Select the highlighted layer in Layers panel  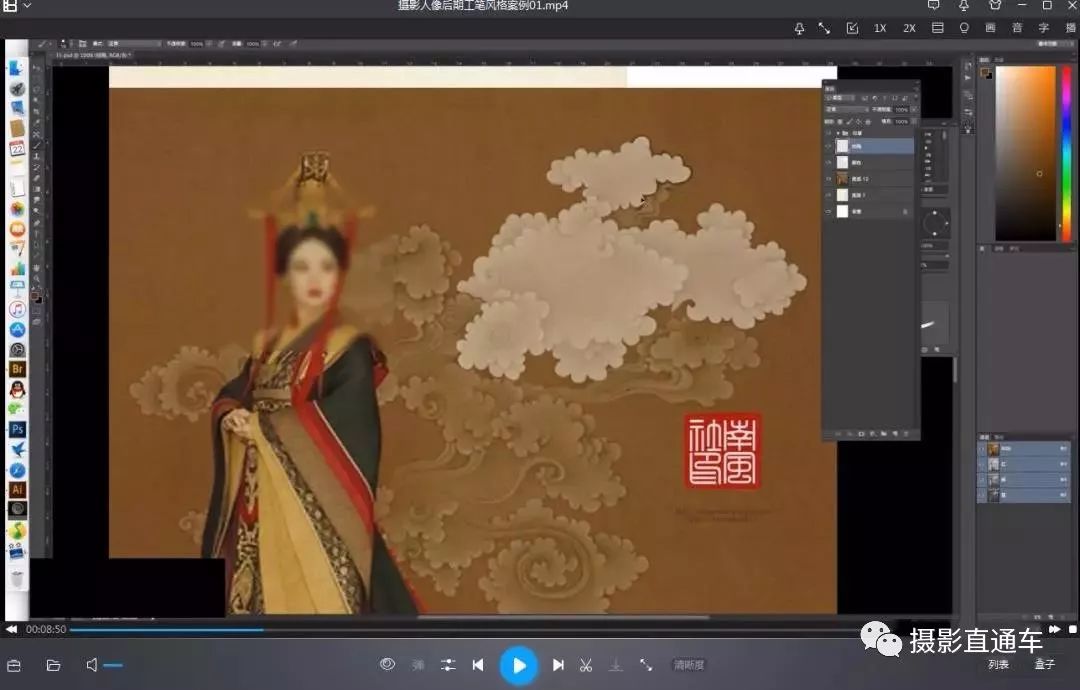pos(874,146)
